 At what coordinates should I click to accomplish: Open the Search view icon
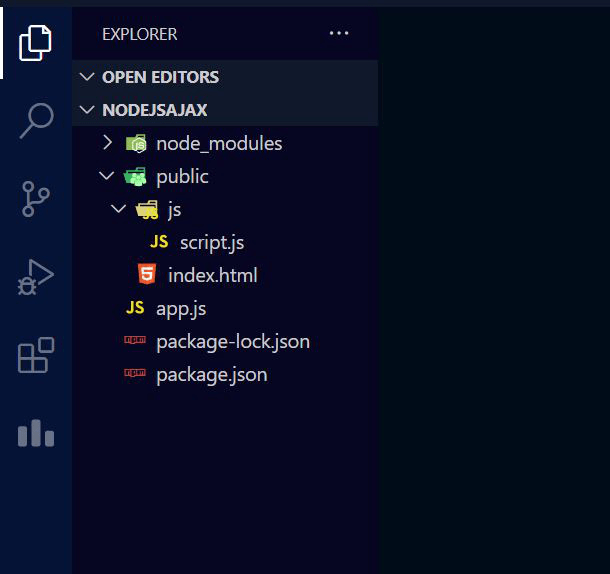coord(37,121)
